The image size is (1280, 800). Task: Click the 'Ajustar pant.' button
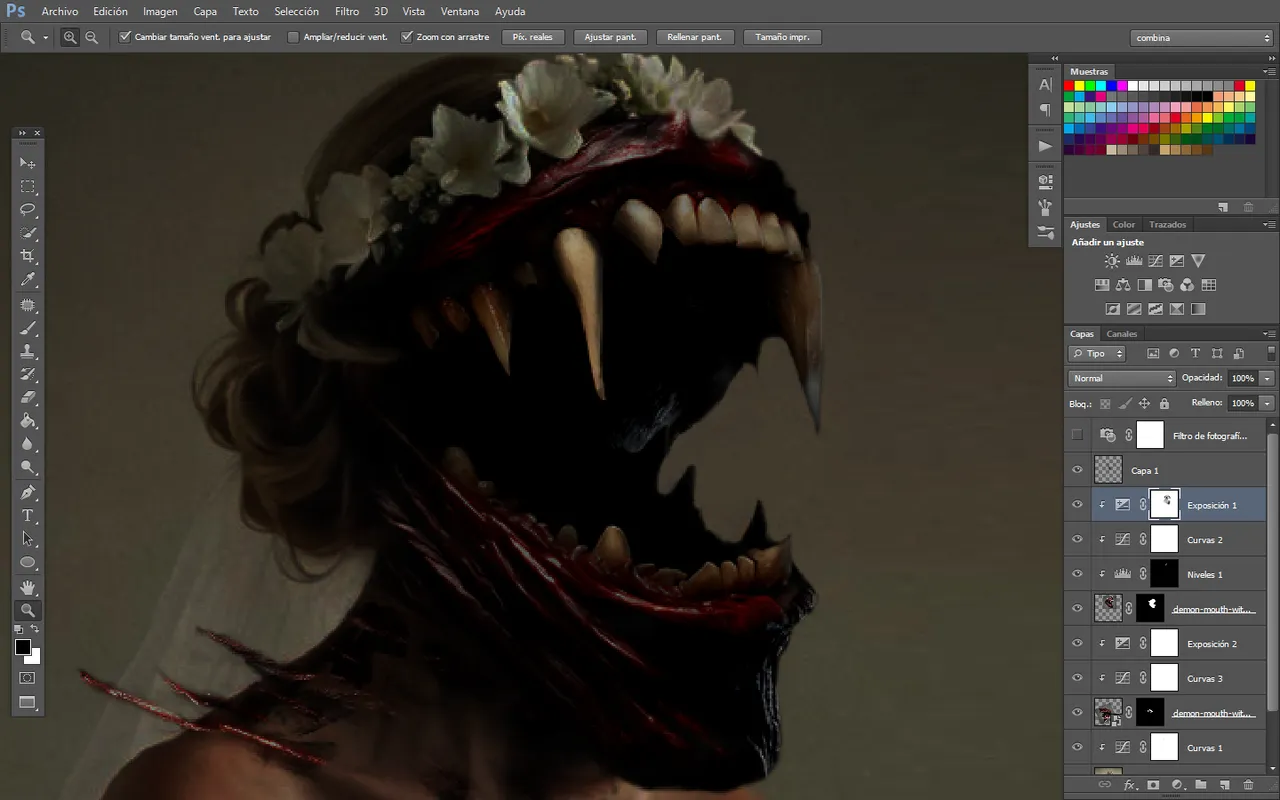tap(610, 37)
